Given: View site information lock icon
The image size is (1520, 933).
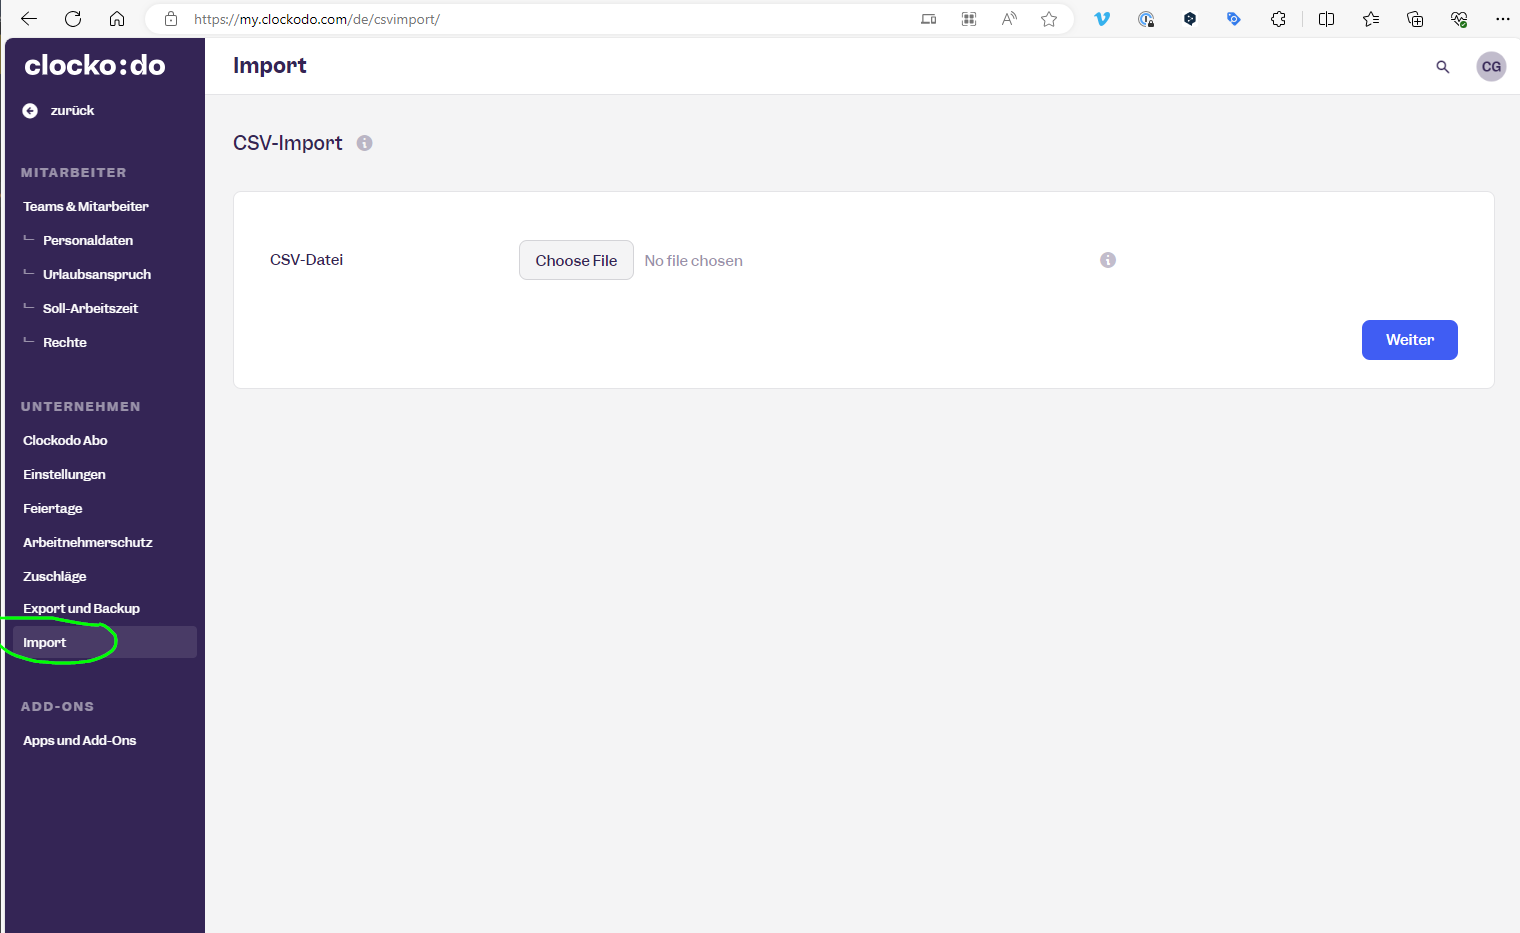Looking at the screenshot, I should click(x=171, y=19).
